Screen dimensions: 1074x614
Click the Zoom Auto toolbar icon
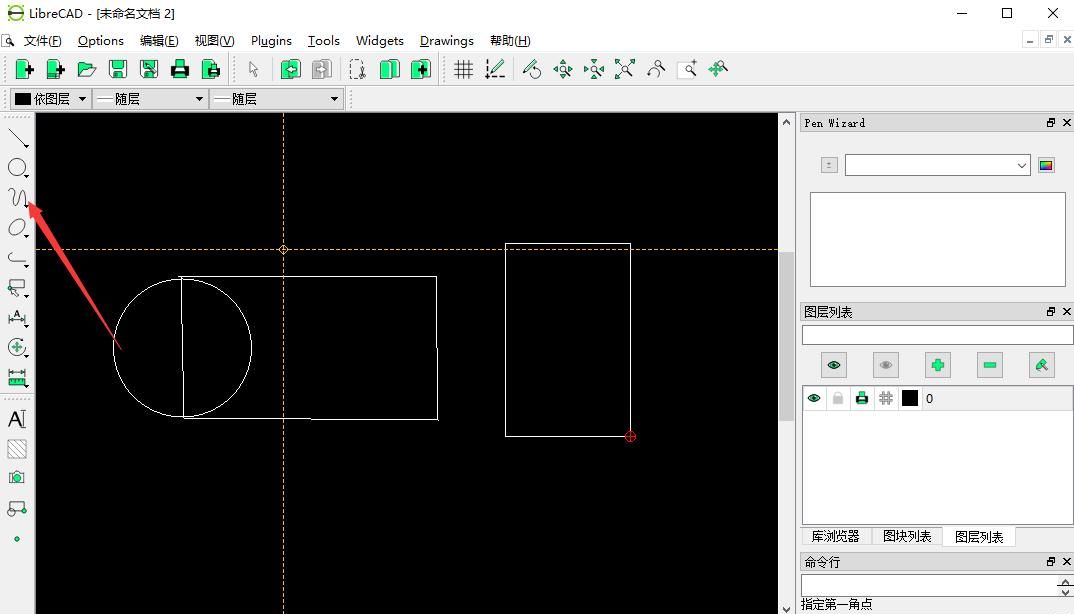tap(625, 69)
